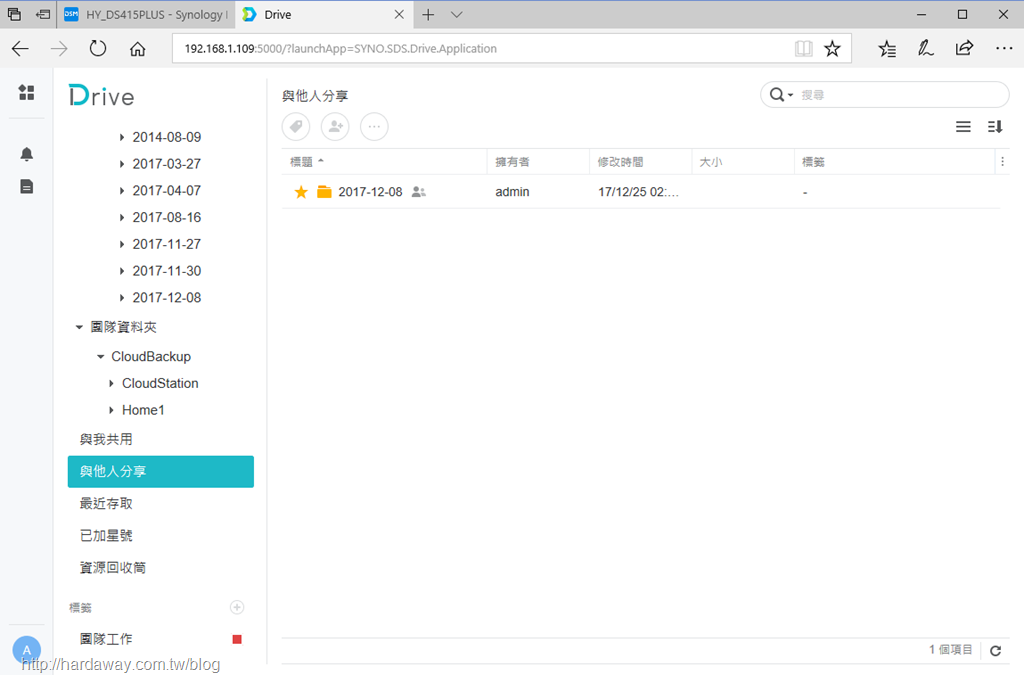The width and height of the screenshot is (1024, 675).
Task: Click the label tag toolbar button
Action: pos(296,127)
